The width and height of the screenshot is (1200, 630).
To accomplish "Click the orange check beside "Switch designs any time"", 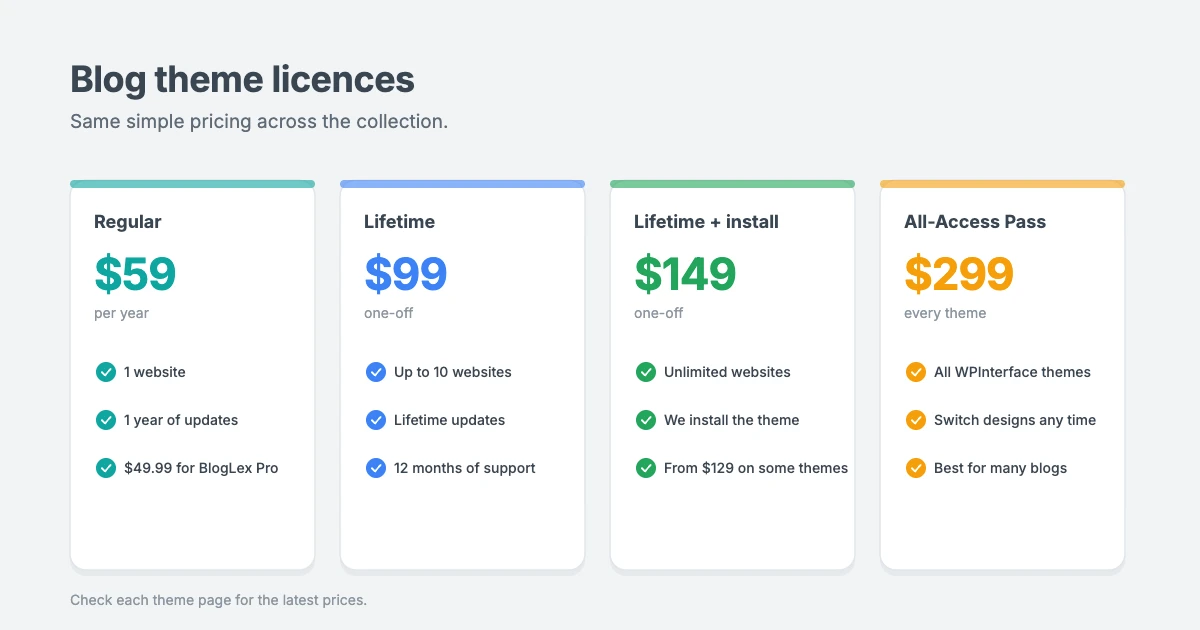I will coord(915,420).
